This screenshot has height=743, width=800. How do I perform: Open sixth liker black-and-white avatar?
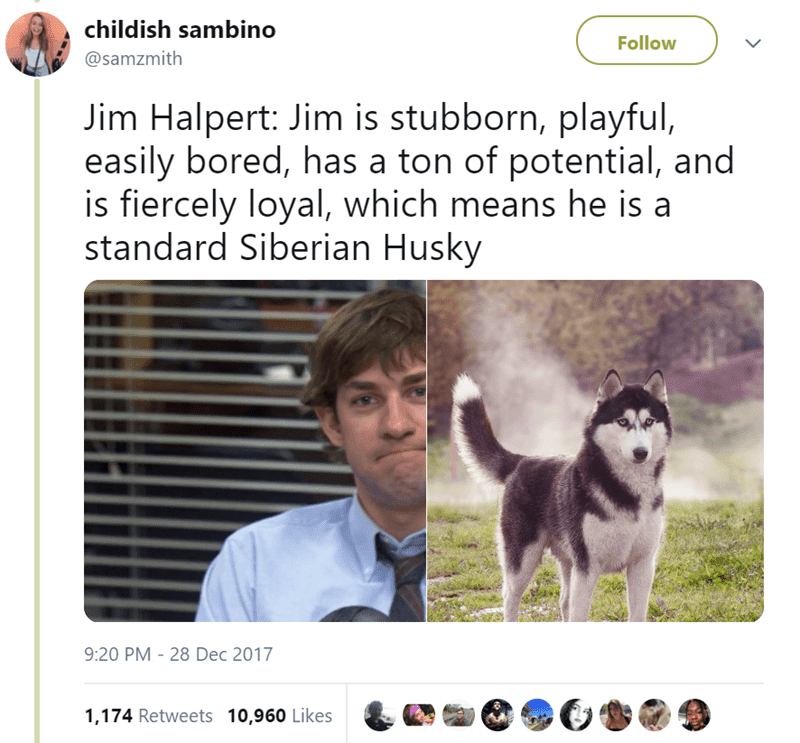pos(576,715)
